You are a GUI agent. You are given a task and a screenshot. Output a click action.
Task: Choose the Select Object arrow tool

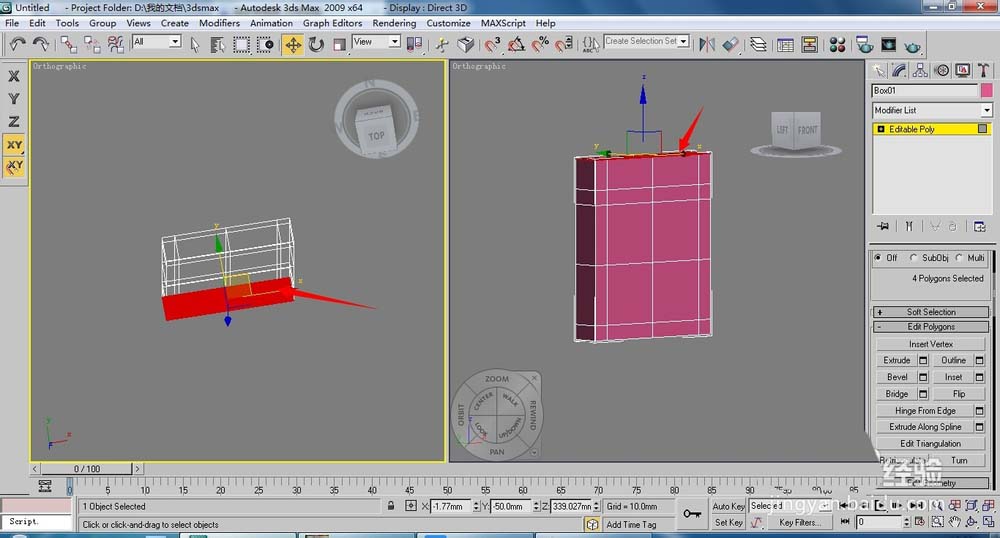coord(195,44)
